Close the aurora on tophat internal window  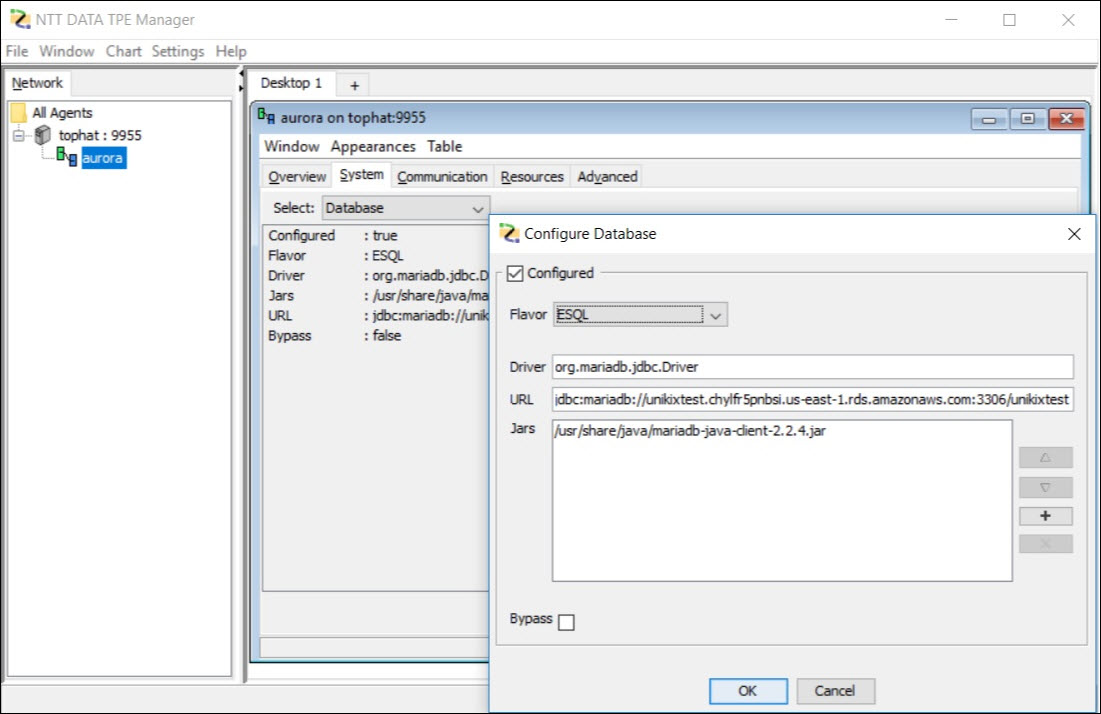coord(1066,119)
